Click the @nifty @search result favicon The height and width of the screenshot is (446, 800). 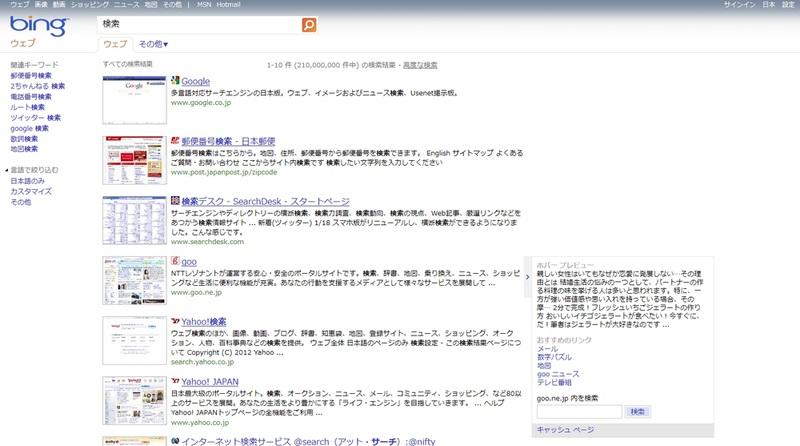[x=175, y=441]
